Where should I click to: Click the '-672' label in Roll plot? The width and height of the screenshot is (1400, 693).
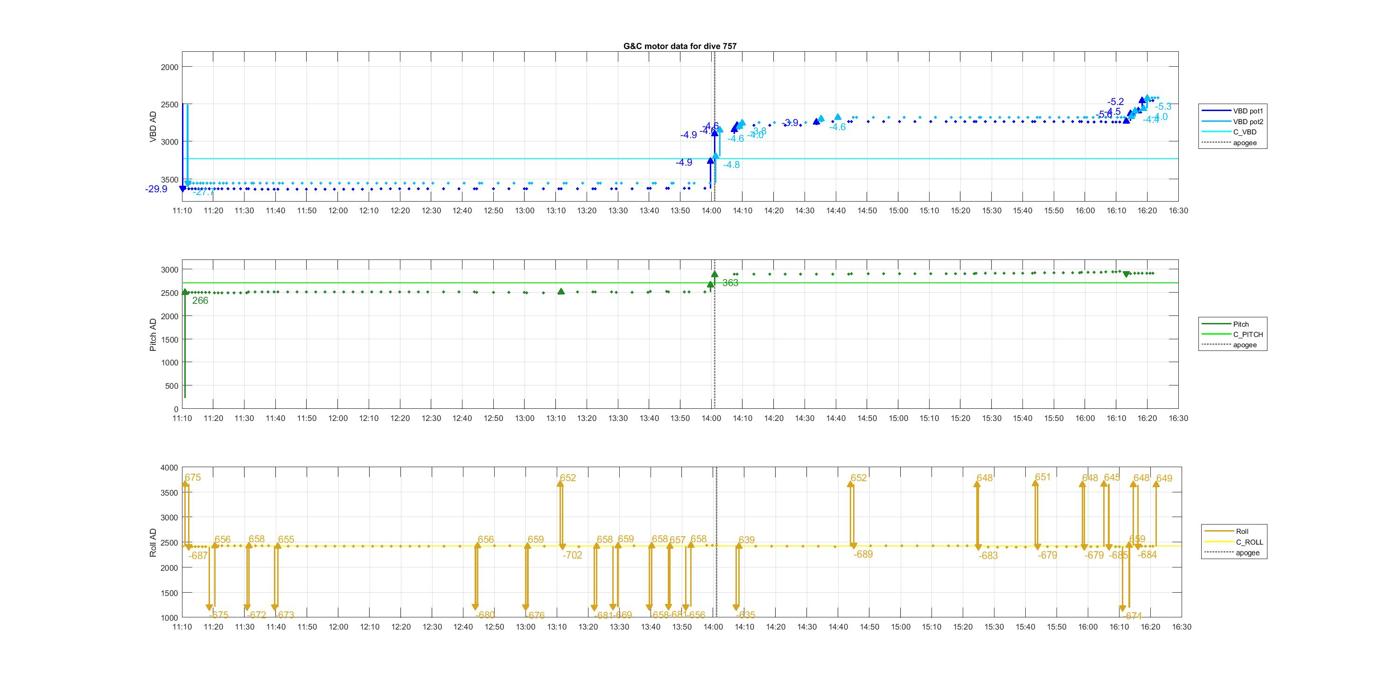coord(257,615)
